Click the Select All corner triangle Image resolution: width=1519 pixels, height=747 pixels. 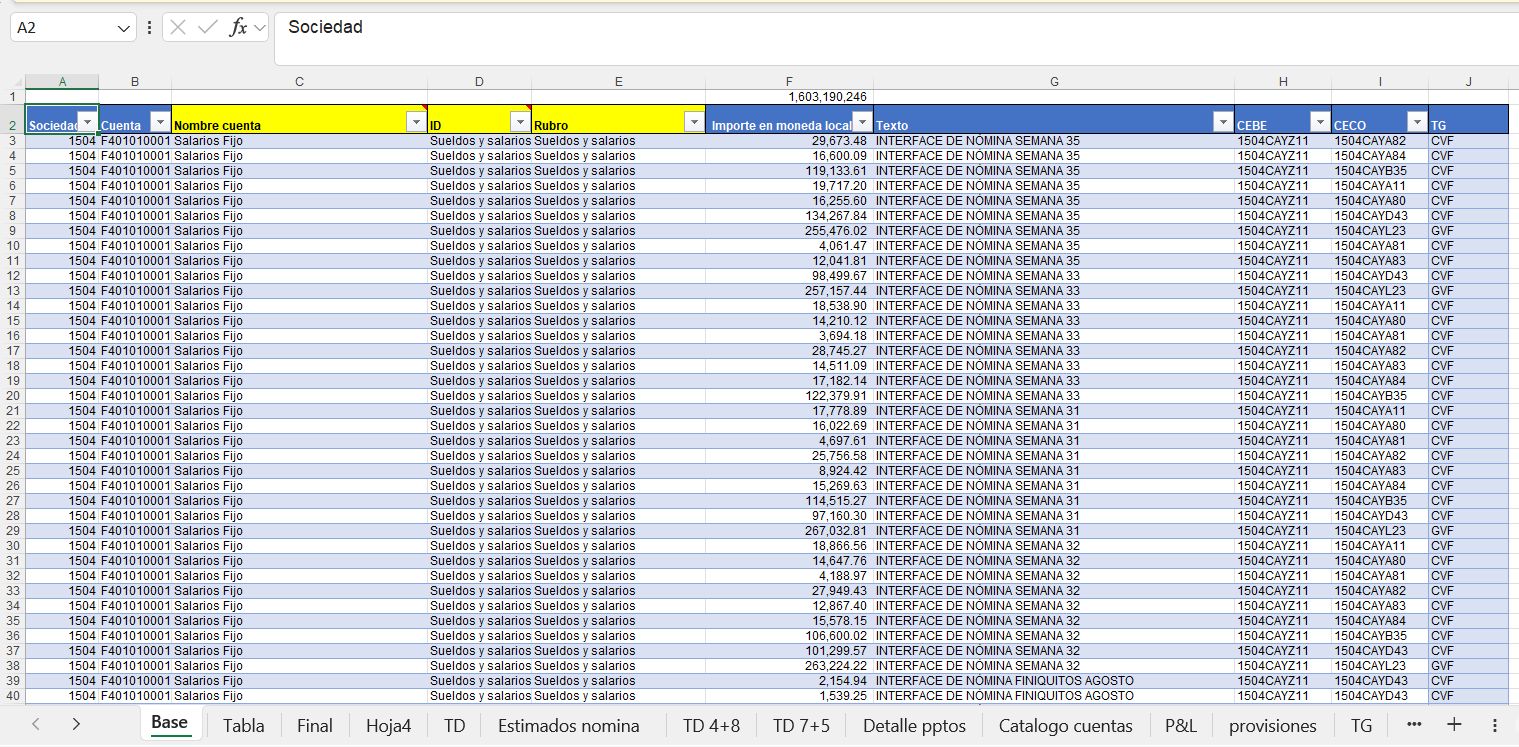pos(12,82)
